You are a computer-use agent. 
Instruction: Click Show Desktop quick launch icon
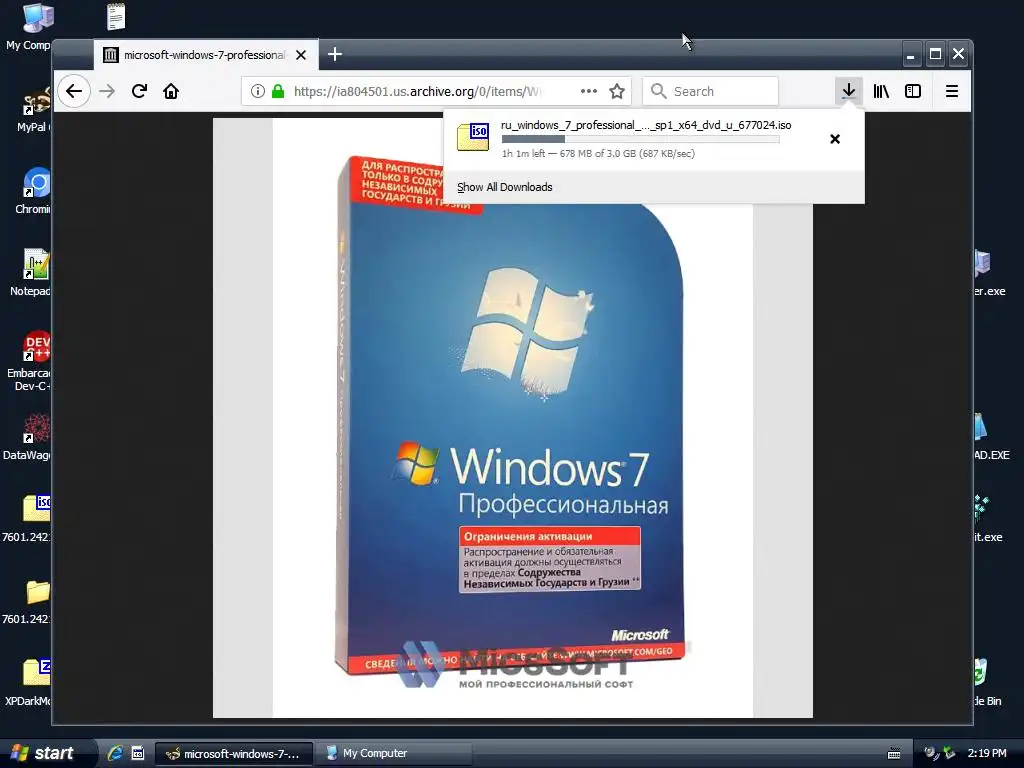tap(138, 753)
